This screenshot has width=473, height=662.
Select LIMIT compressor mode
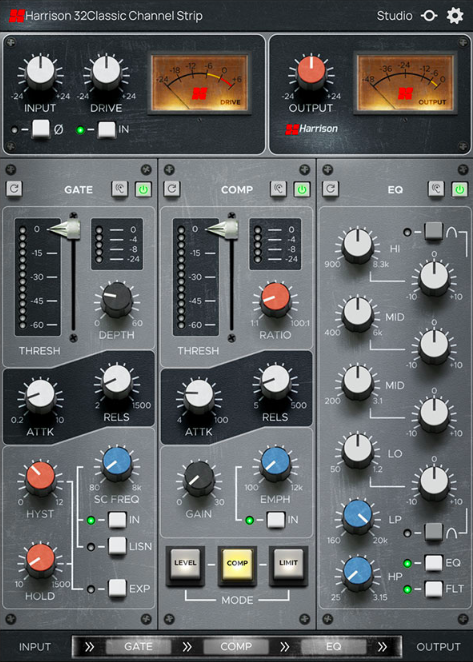tap(288, 565)
